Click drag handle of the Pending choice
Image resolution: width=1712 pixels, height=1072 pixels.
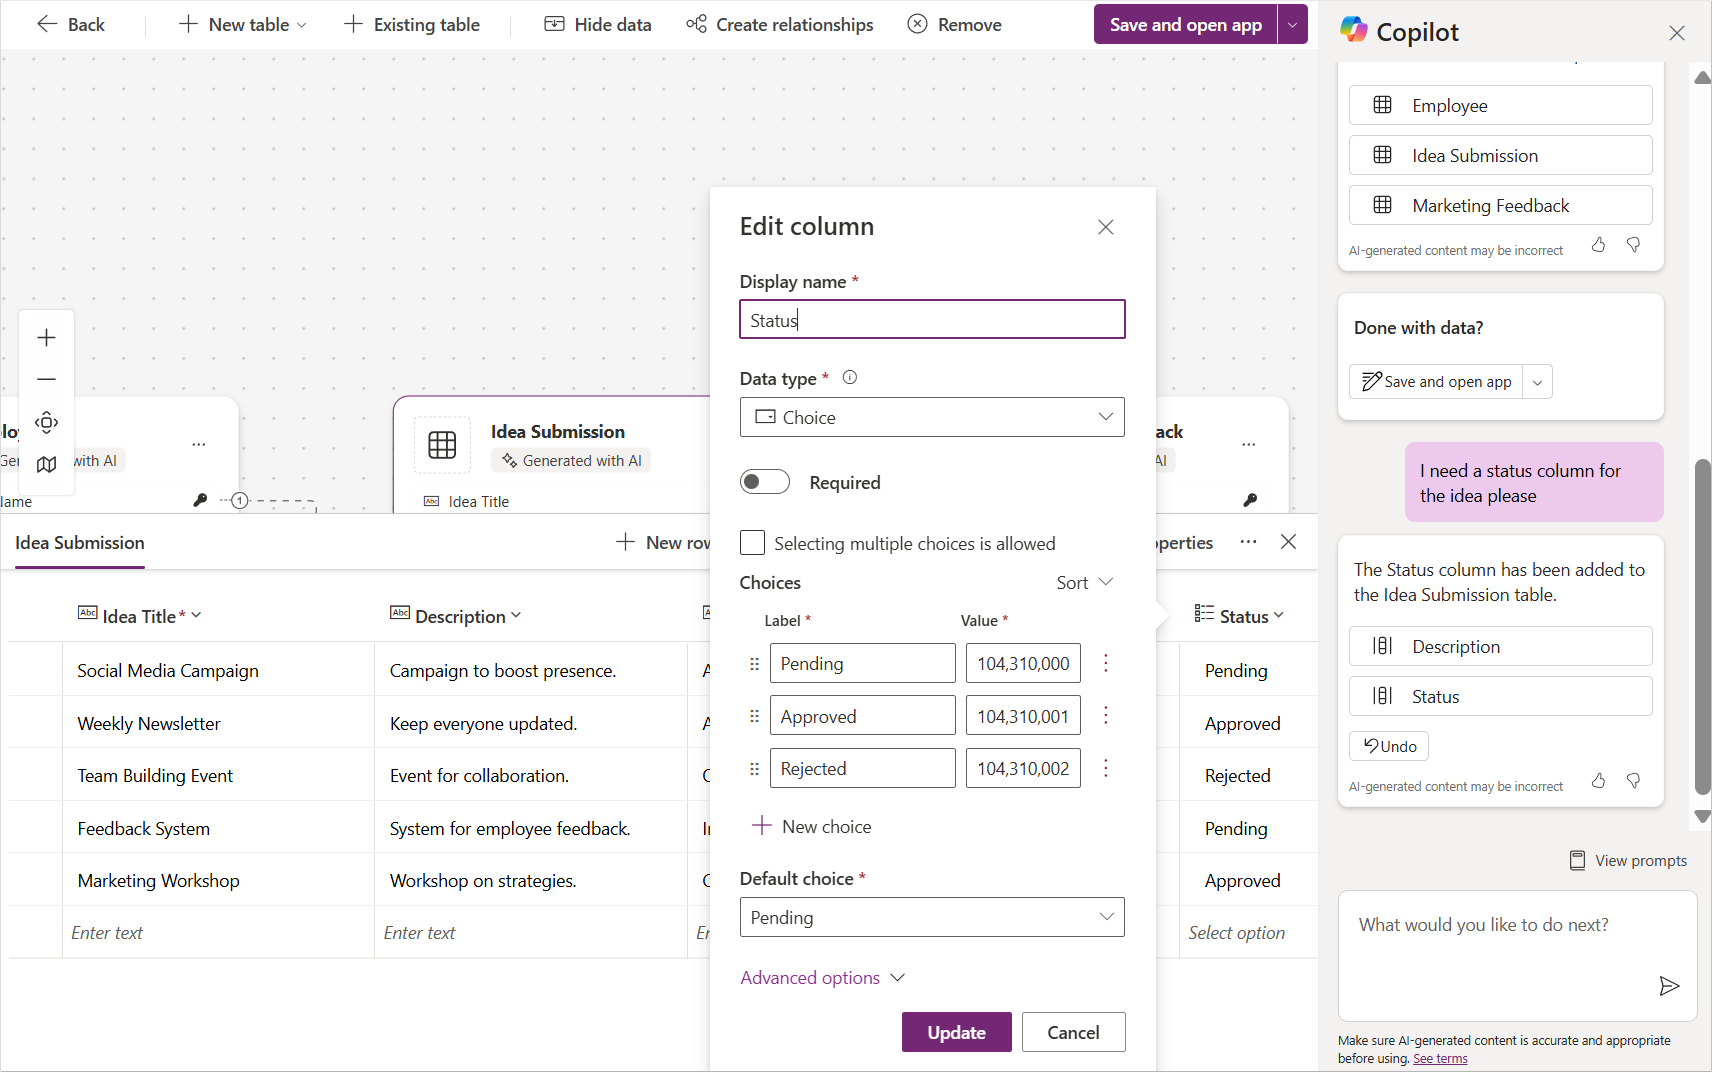pyautogui.click(x=754, y=664)
